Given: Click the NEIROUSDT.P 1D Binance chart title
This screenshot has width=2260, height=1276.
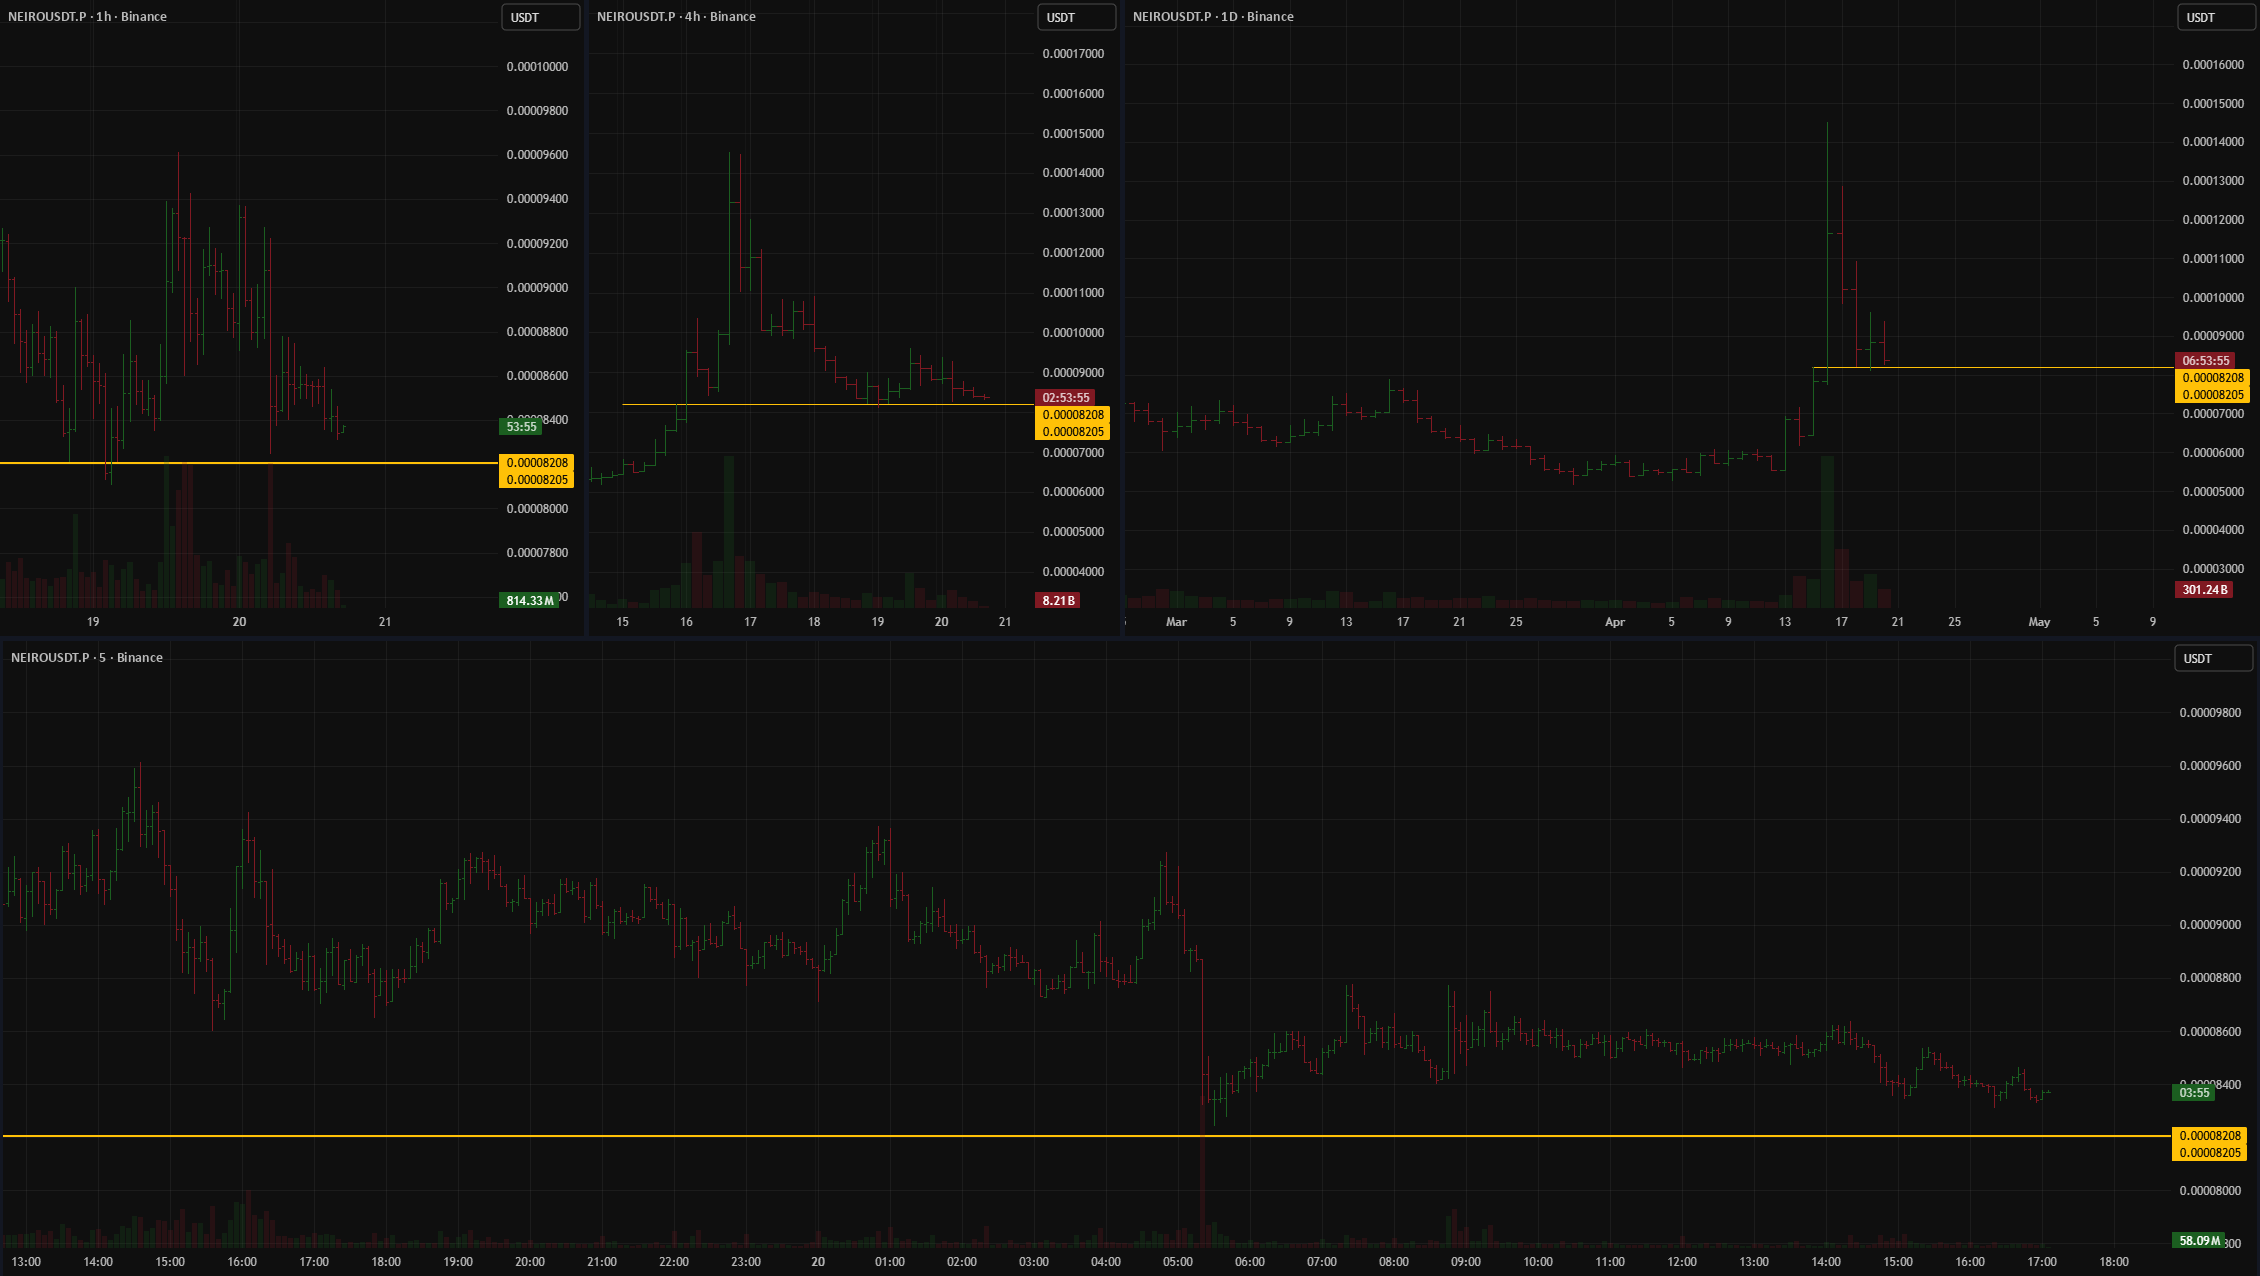Looking at the screenshot, I should [1213, 17].
